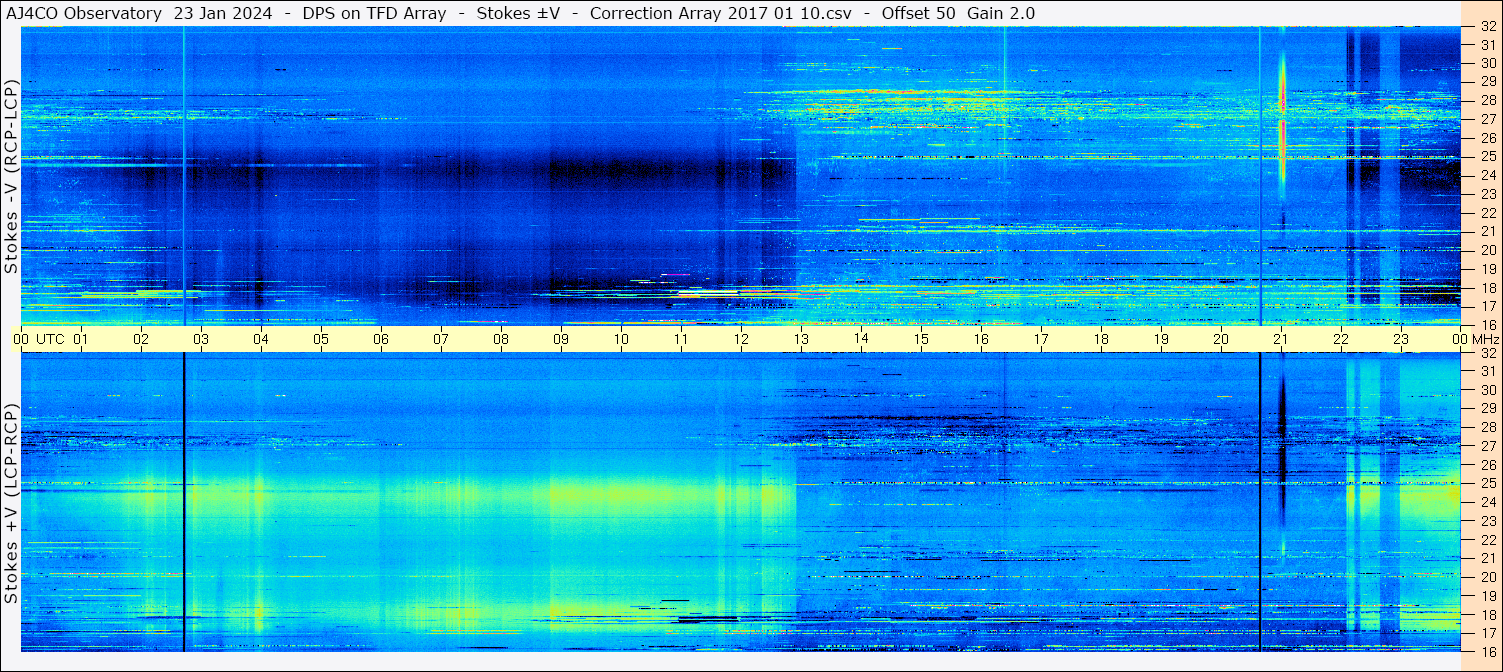Click the 'Stokes -V (RCP-LCP)' axis label
This screenshot has height=672, width=1503.
(x=11, y=176)
